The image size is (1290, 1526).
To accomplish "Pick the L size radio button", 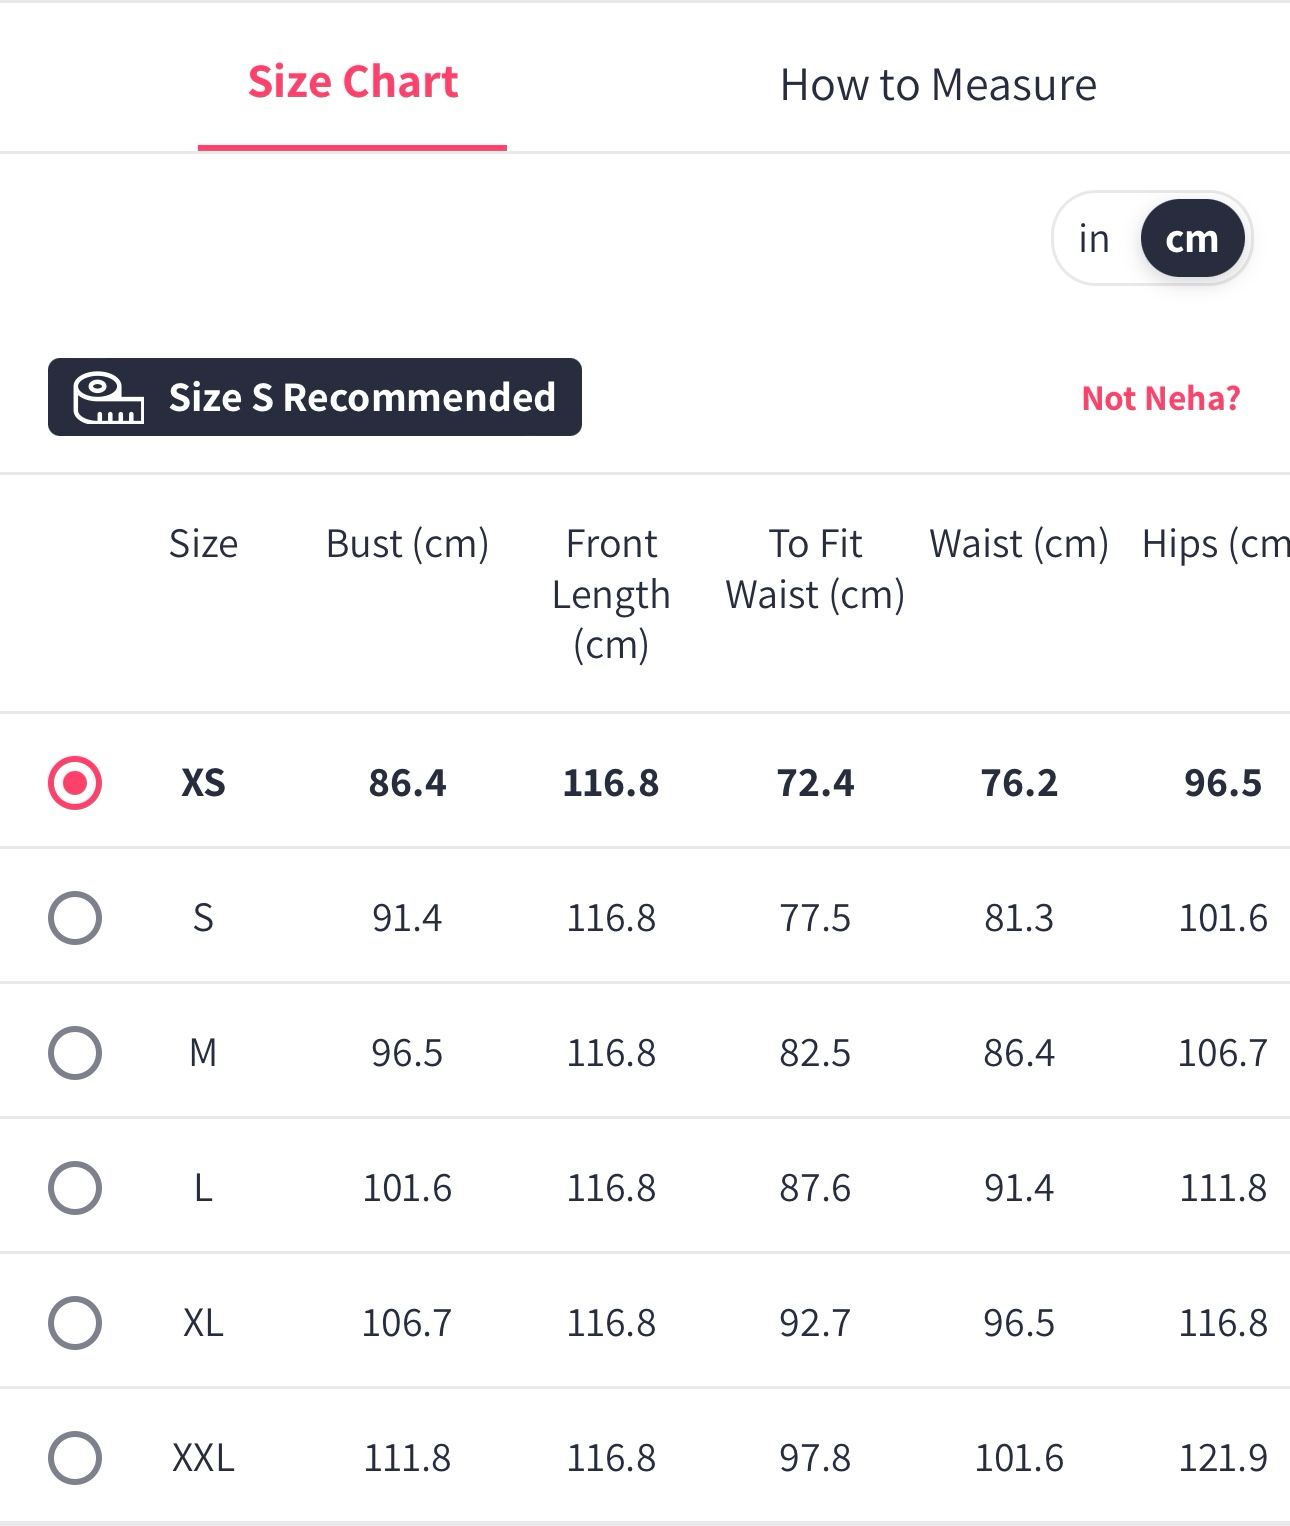I will tap(75, 1188).
